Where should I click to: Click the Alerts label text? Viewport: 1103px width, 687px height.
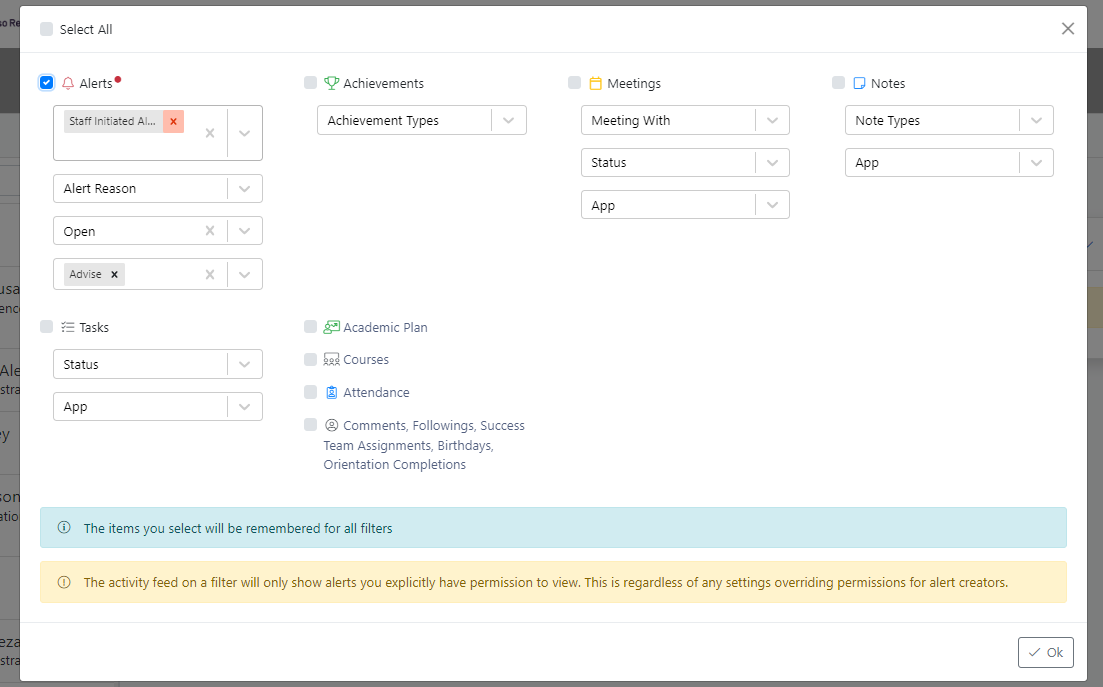(x=96, y=84)
